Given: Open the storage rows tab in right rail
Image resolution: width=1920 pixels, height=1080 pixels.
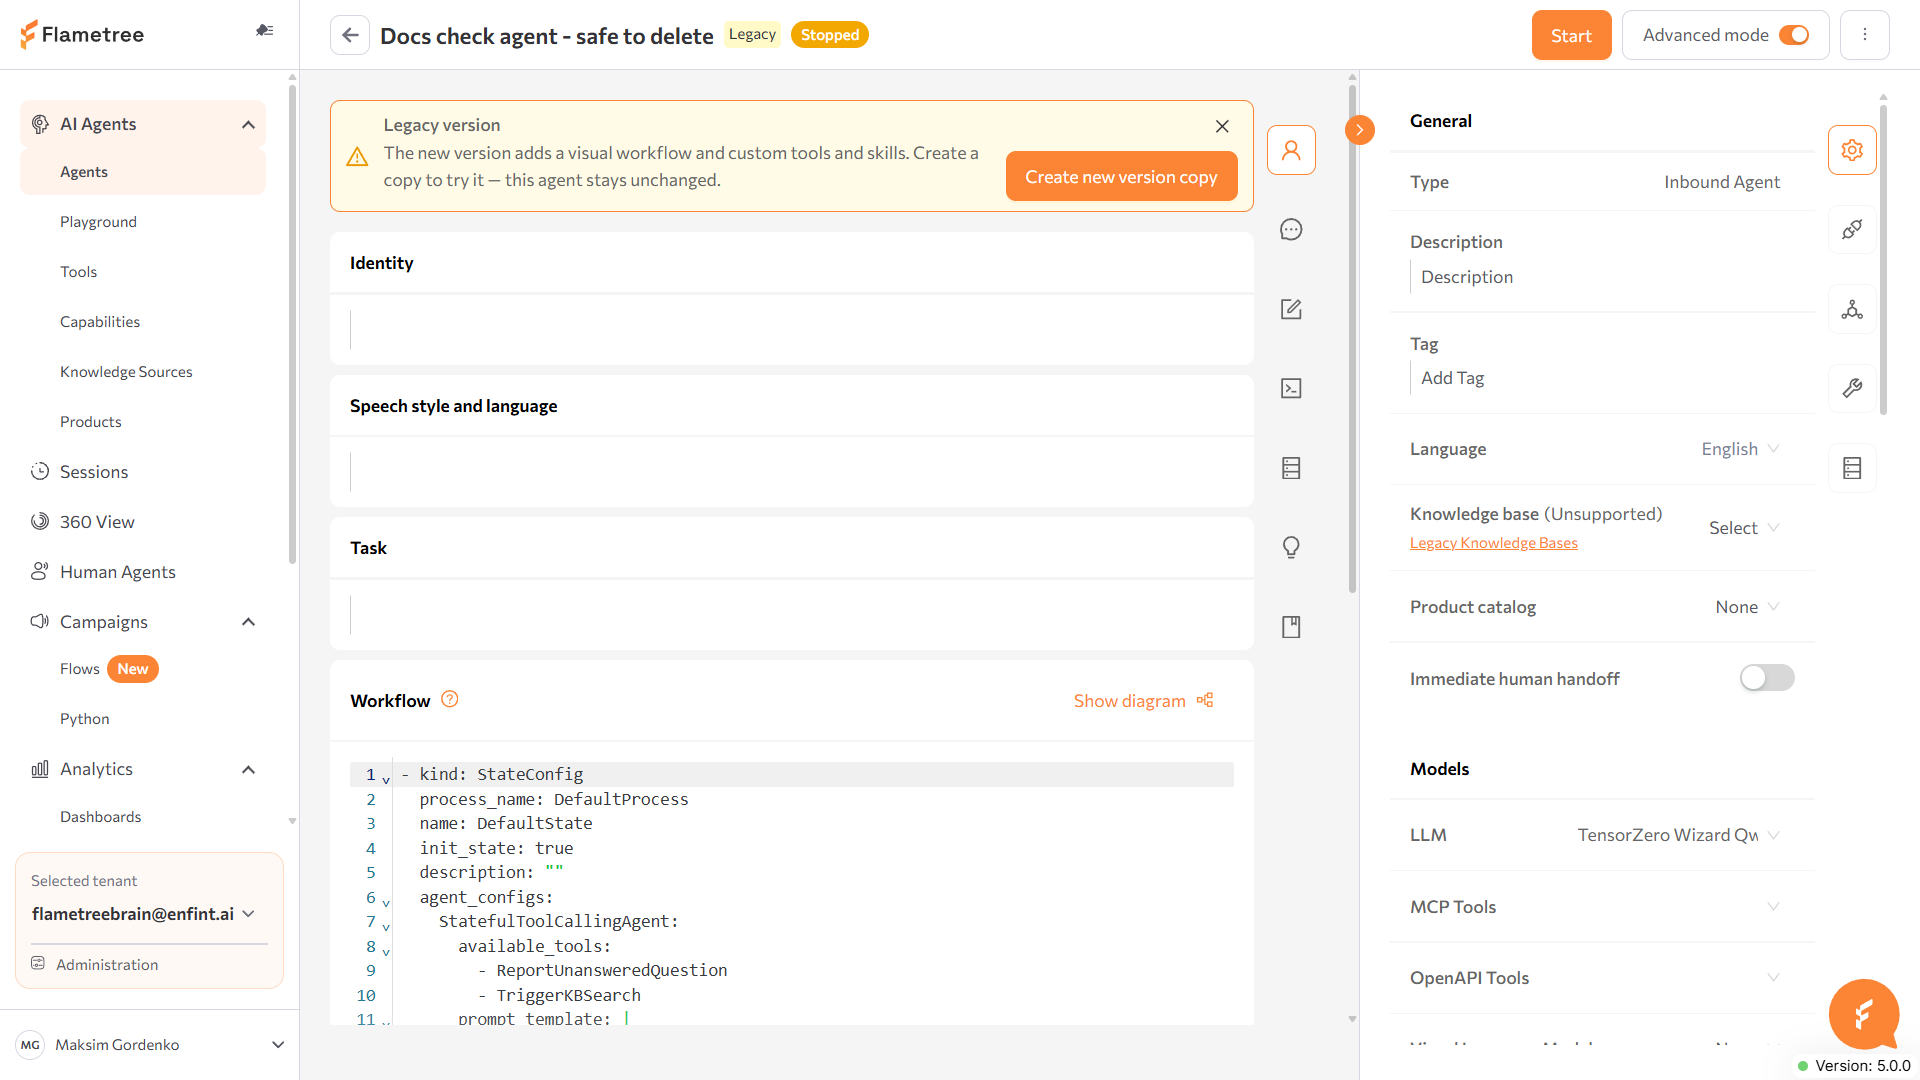Looking at the screenshot, I should click(1852, 468).
